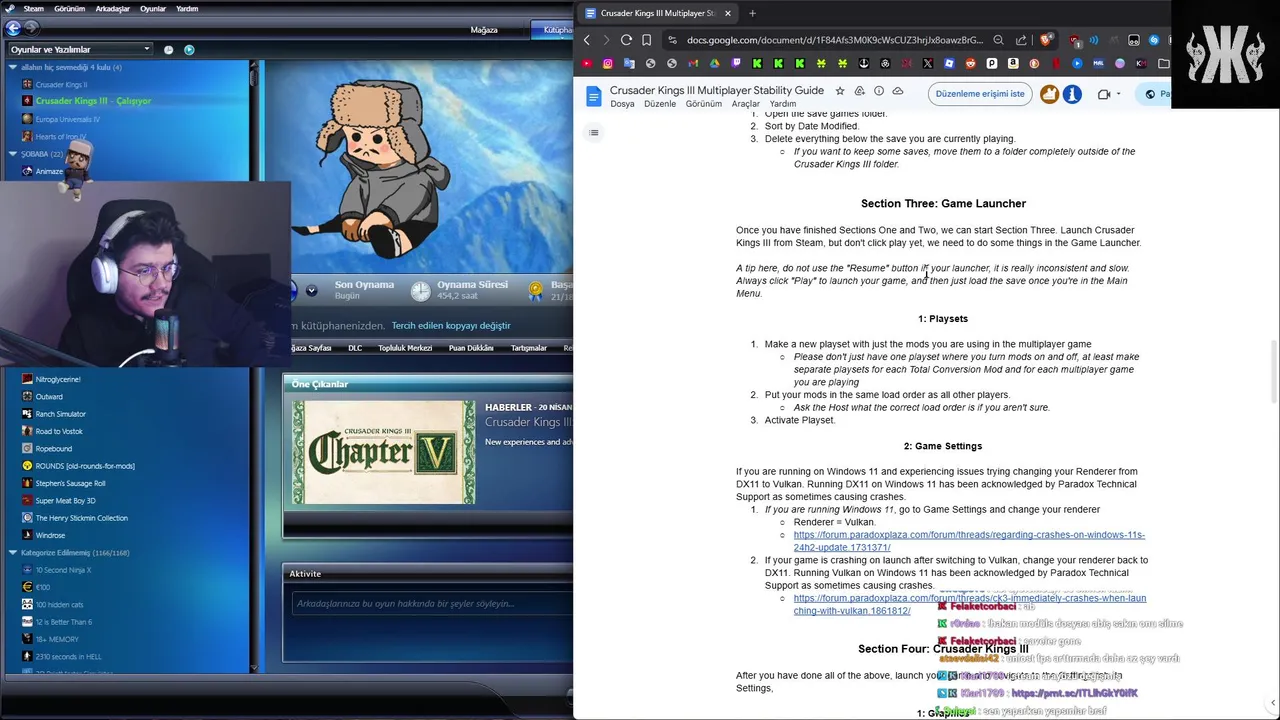Viewport: 1280px width, 720px height.
Task: Open the Oyunlar menu in Steam
Action: (x=153, y=9)
